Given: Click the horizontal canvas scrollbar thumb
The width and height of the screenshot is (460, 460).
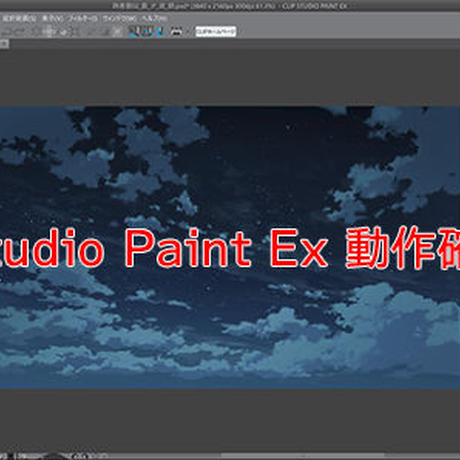Looking at the screenshot, I should point(303,455).
